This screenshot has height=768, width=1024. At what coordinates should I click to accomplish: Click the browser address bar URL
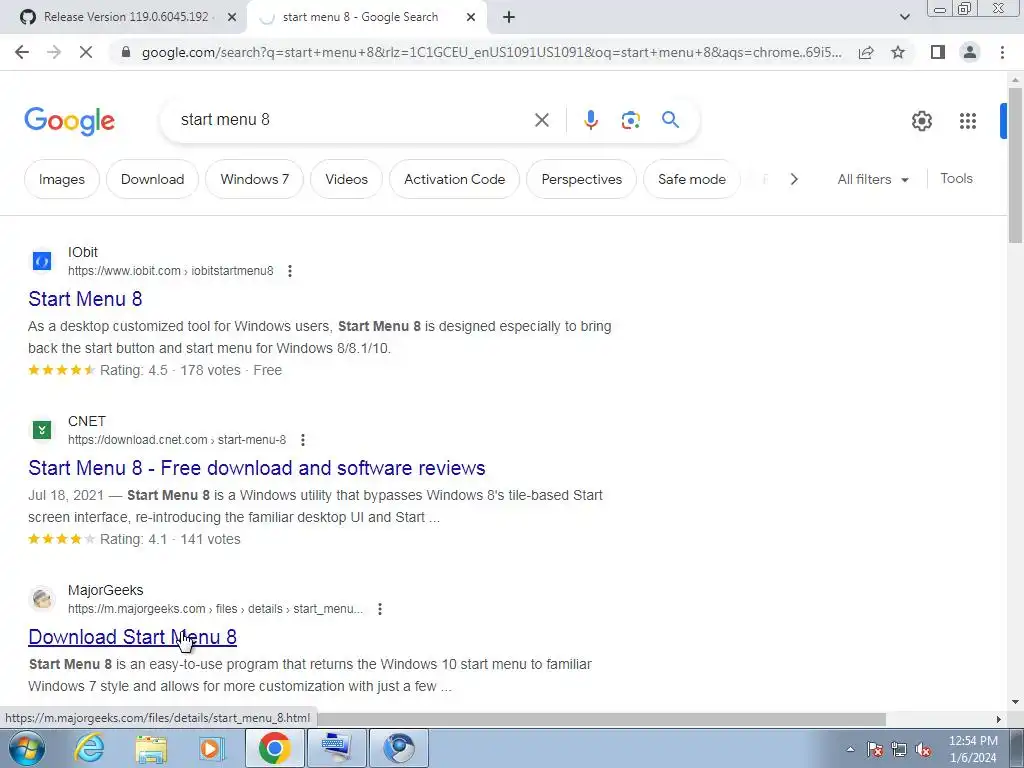[x=491, y=52]
